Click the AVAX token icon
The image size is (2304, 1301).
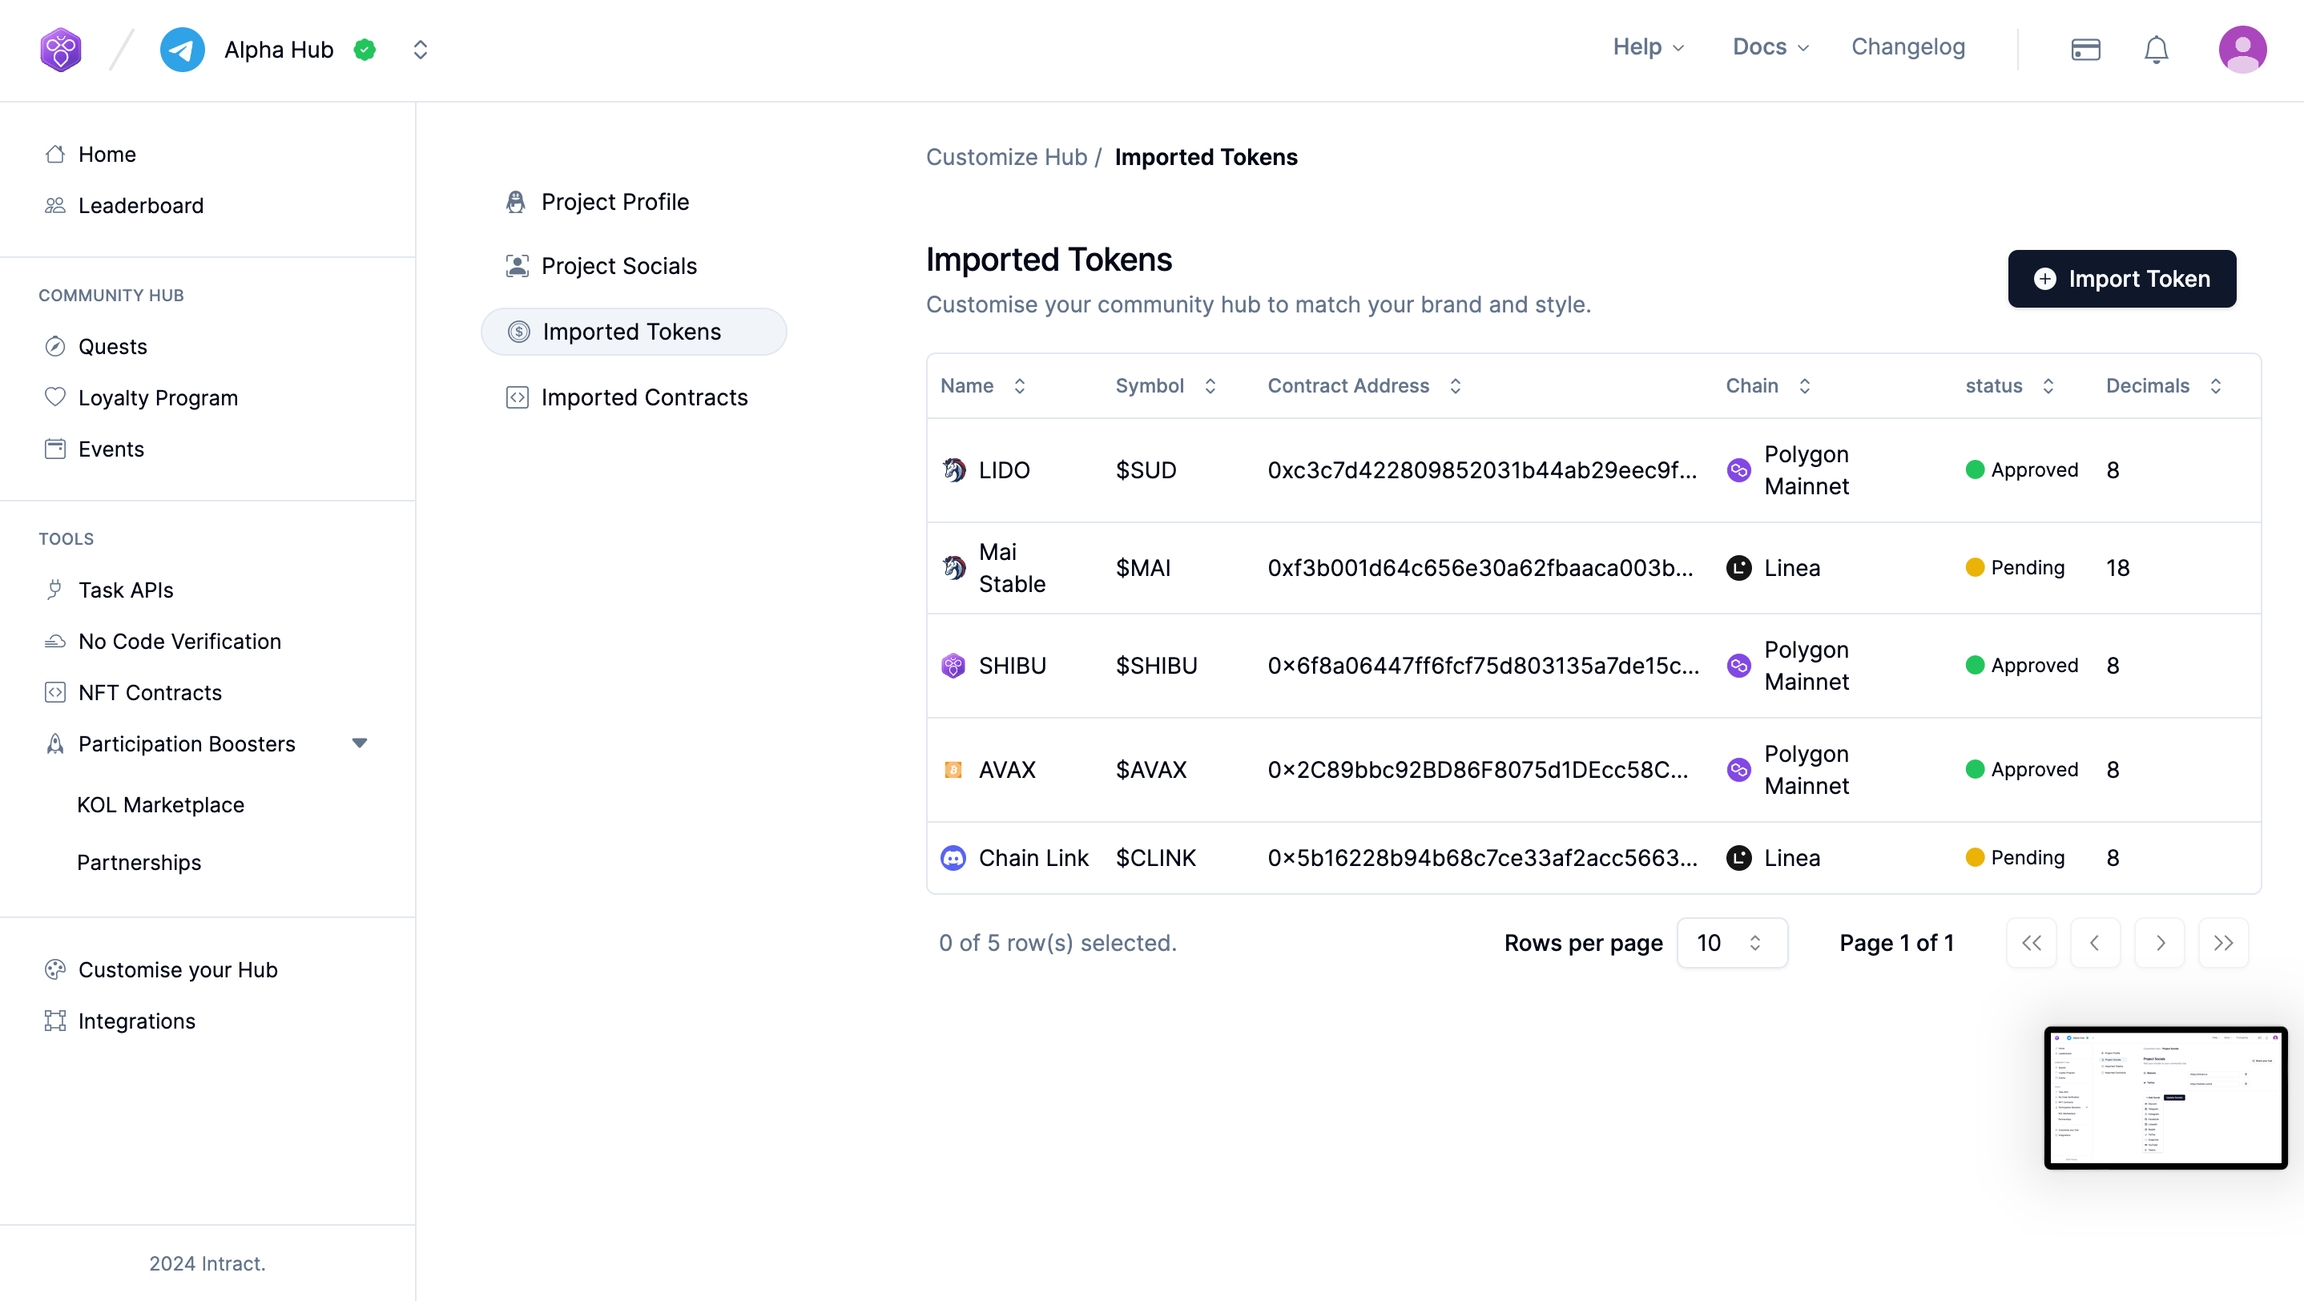coord(953,770)
